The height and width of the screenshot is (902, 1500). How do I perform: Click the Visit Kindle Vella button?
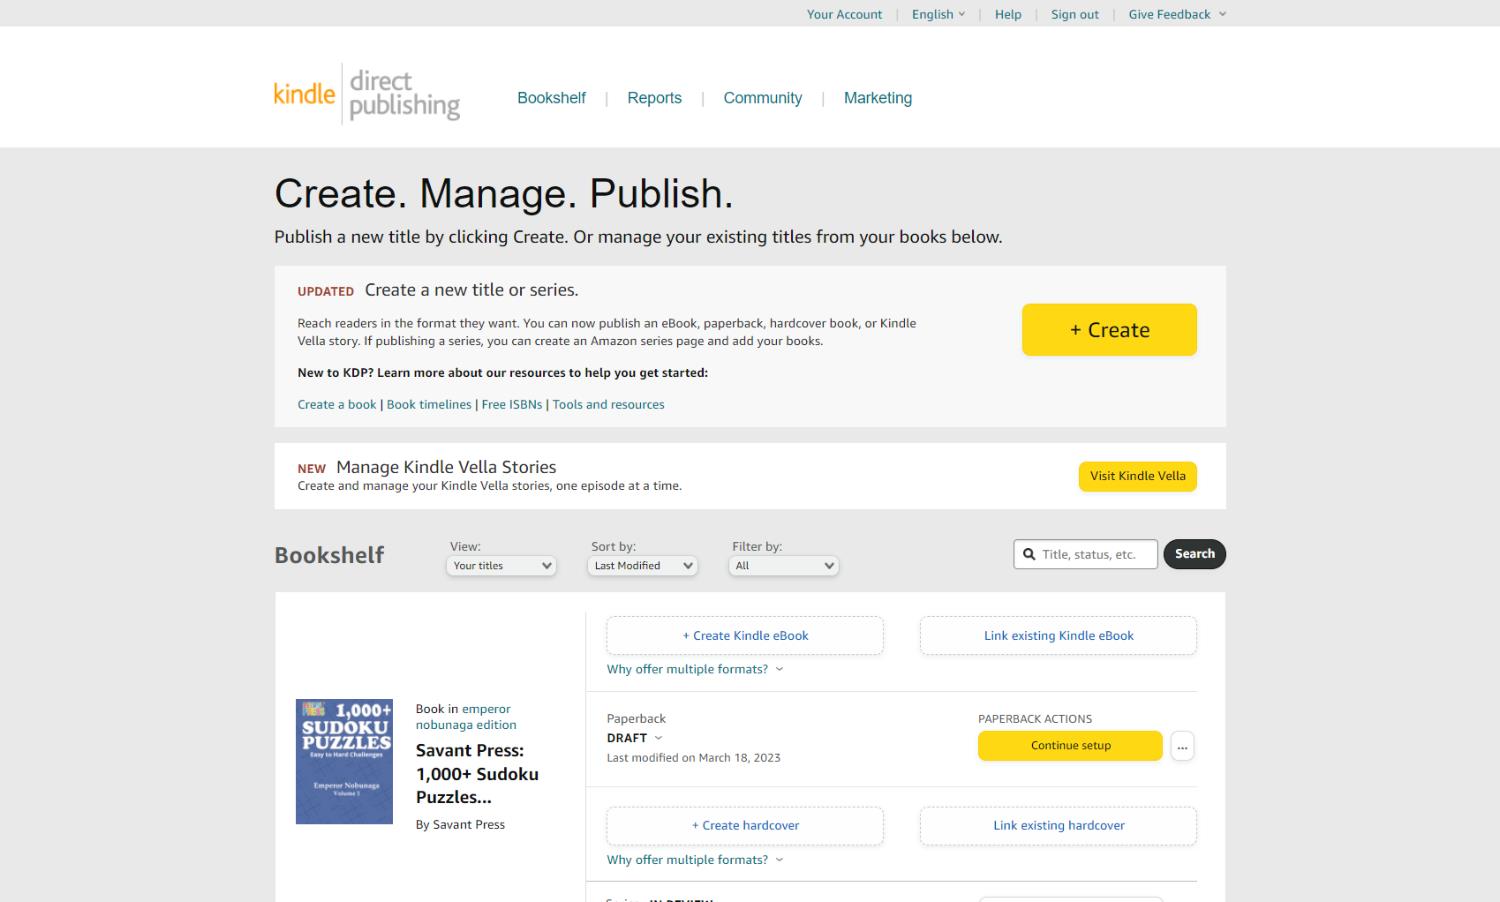pos(1137,476)
